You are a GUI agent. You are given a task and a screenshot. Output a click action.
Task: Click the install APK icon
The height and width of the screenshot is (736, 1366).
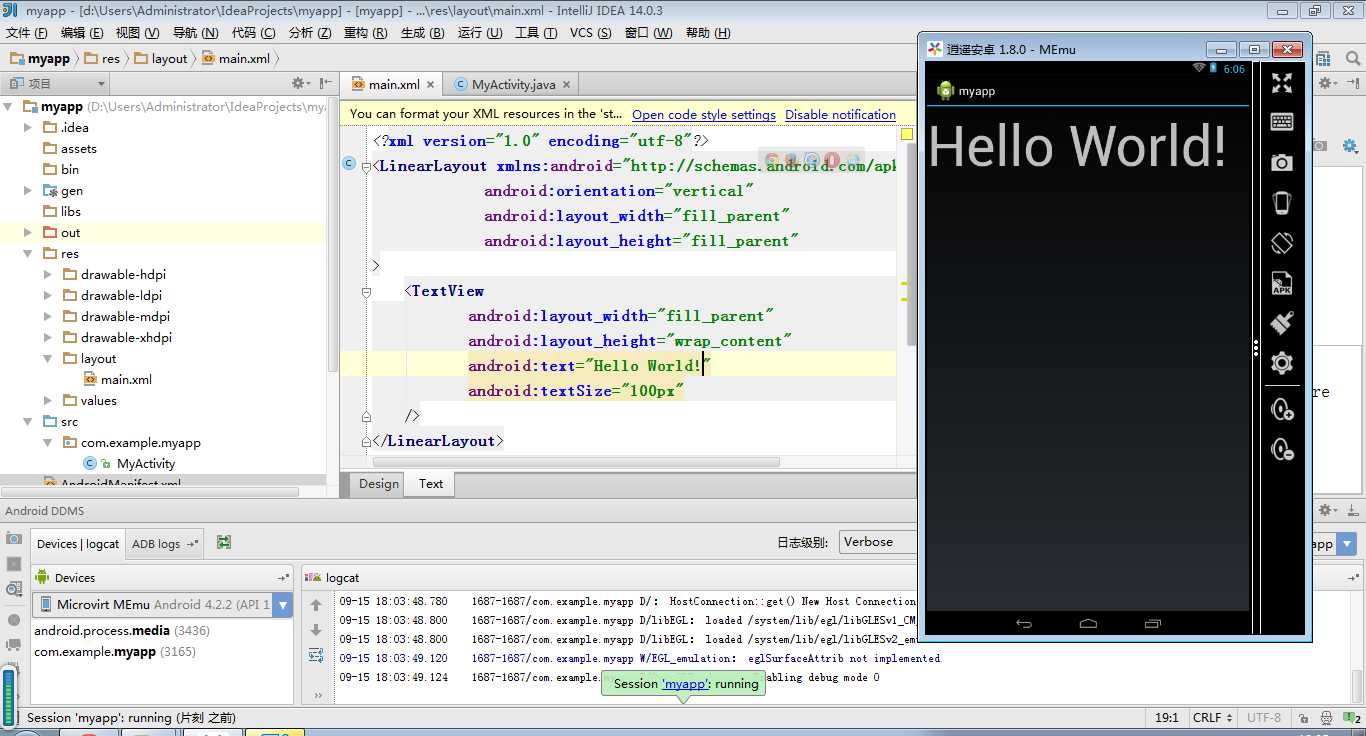coord(1281,283)
